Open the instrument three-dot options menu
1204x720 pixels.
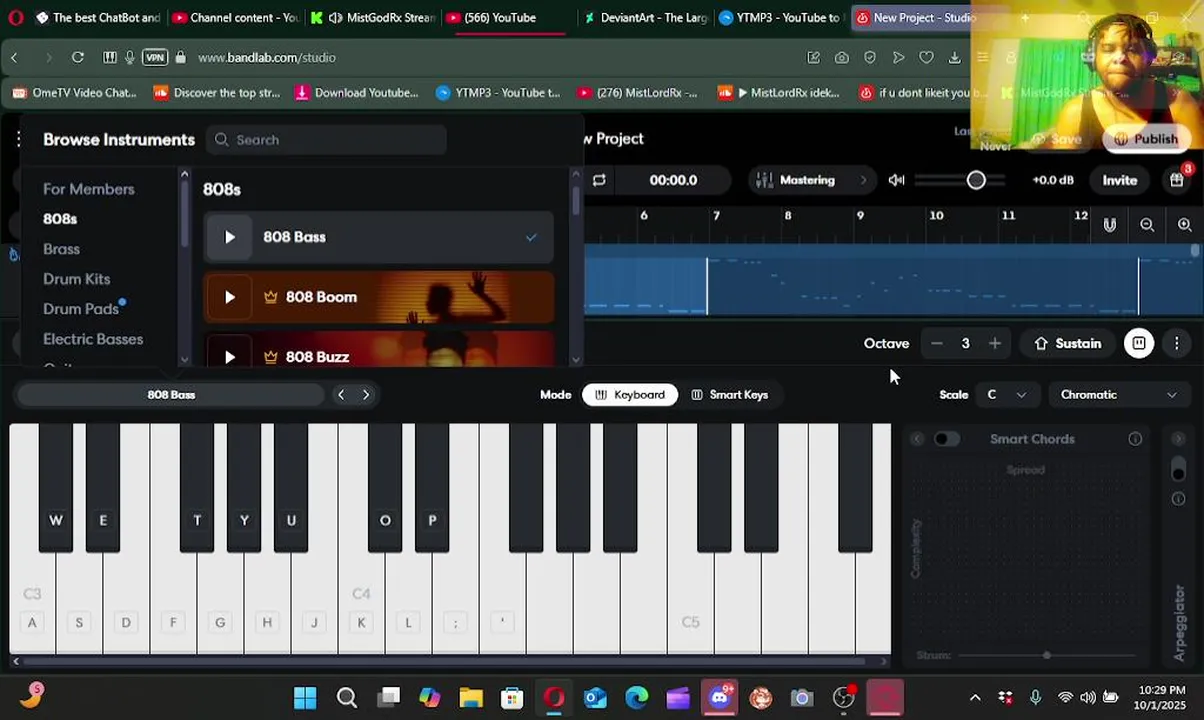point(1177,343)
